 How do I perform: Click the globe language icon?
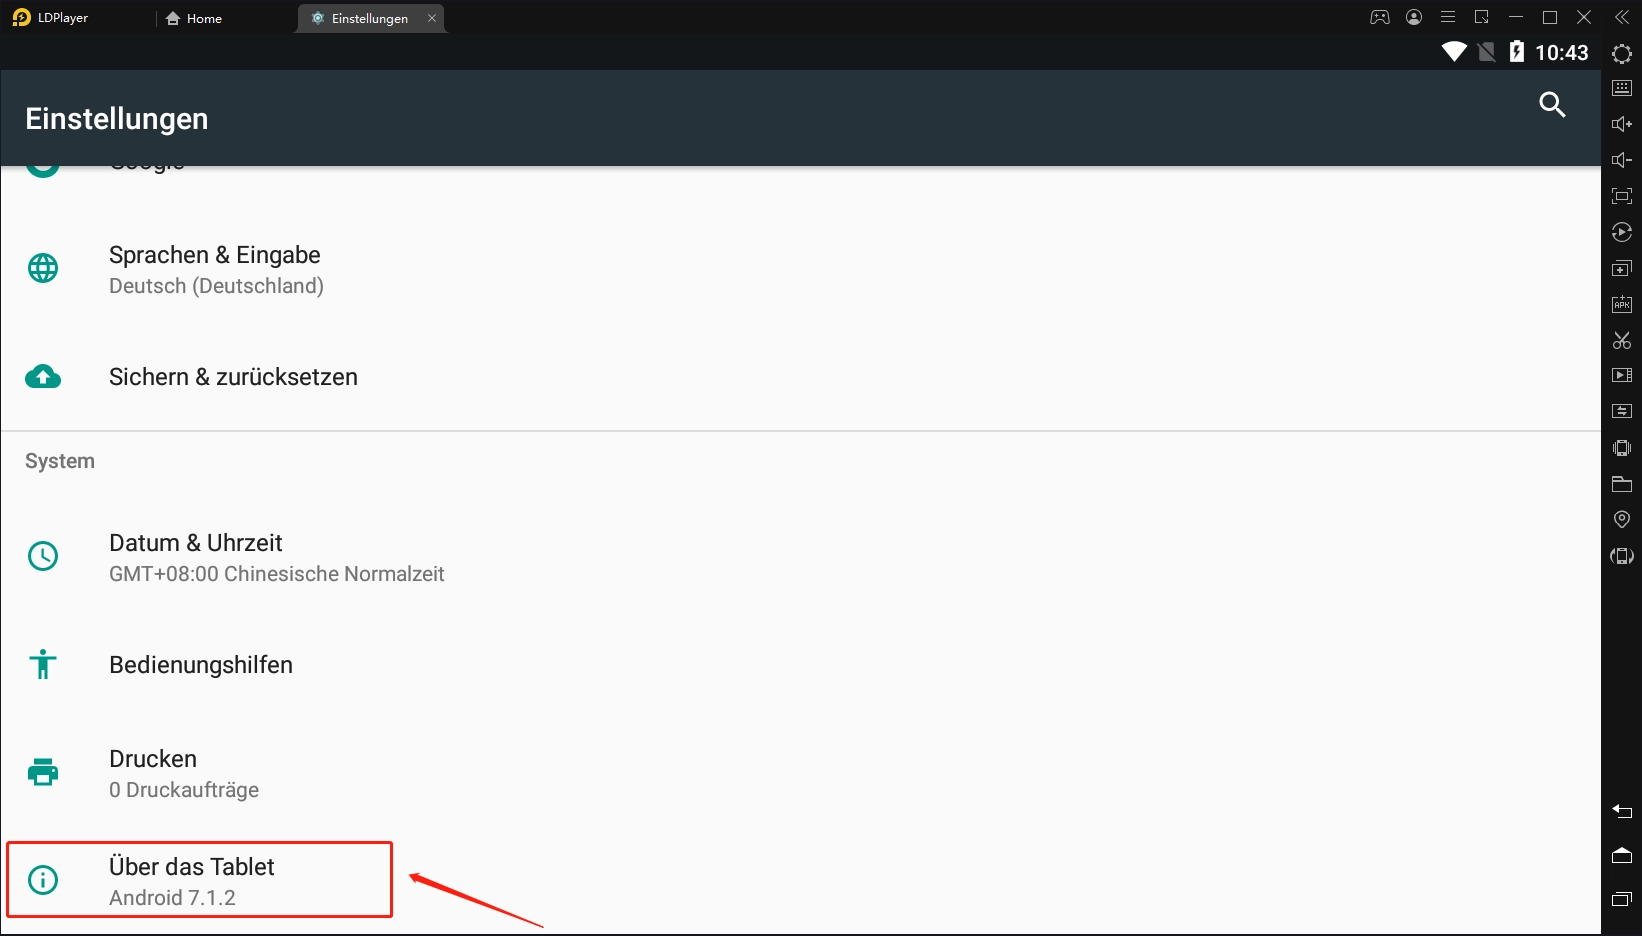click(43, 268)
